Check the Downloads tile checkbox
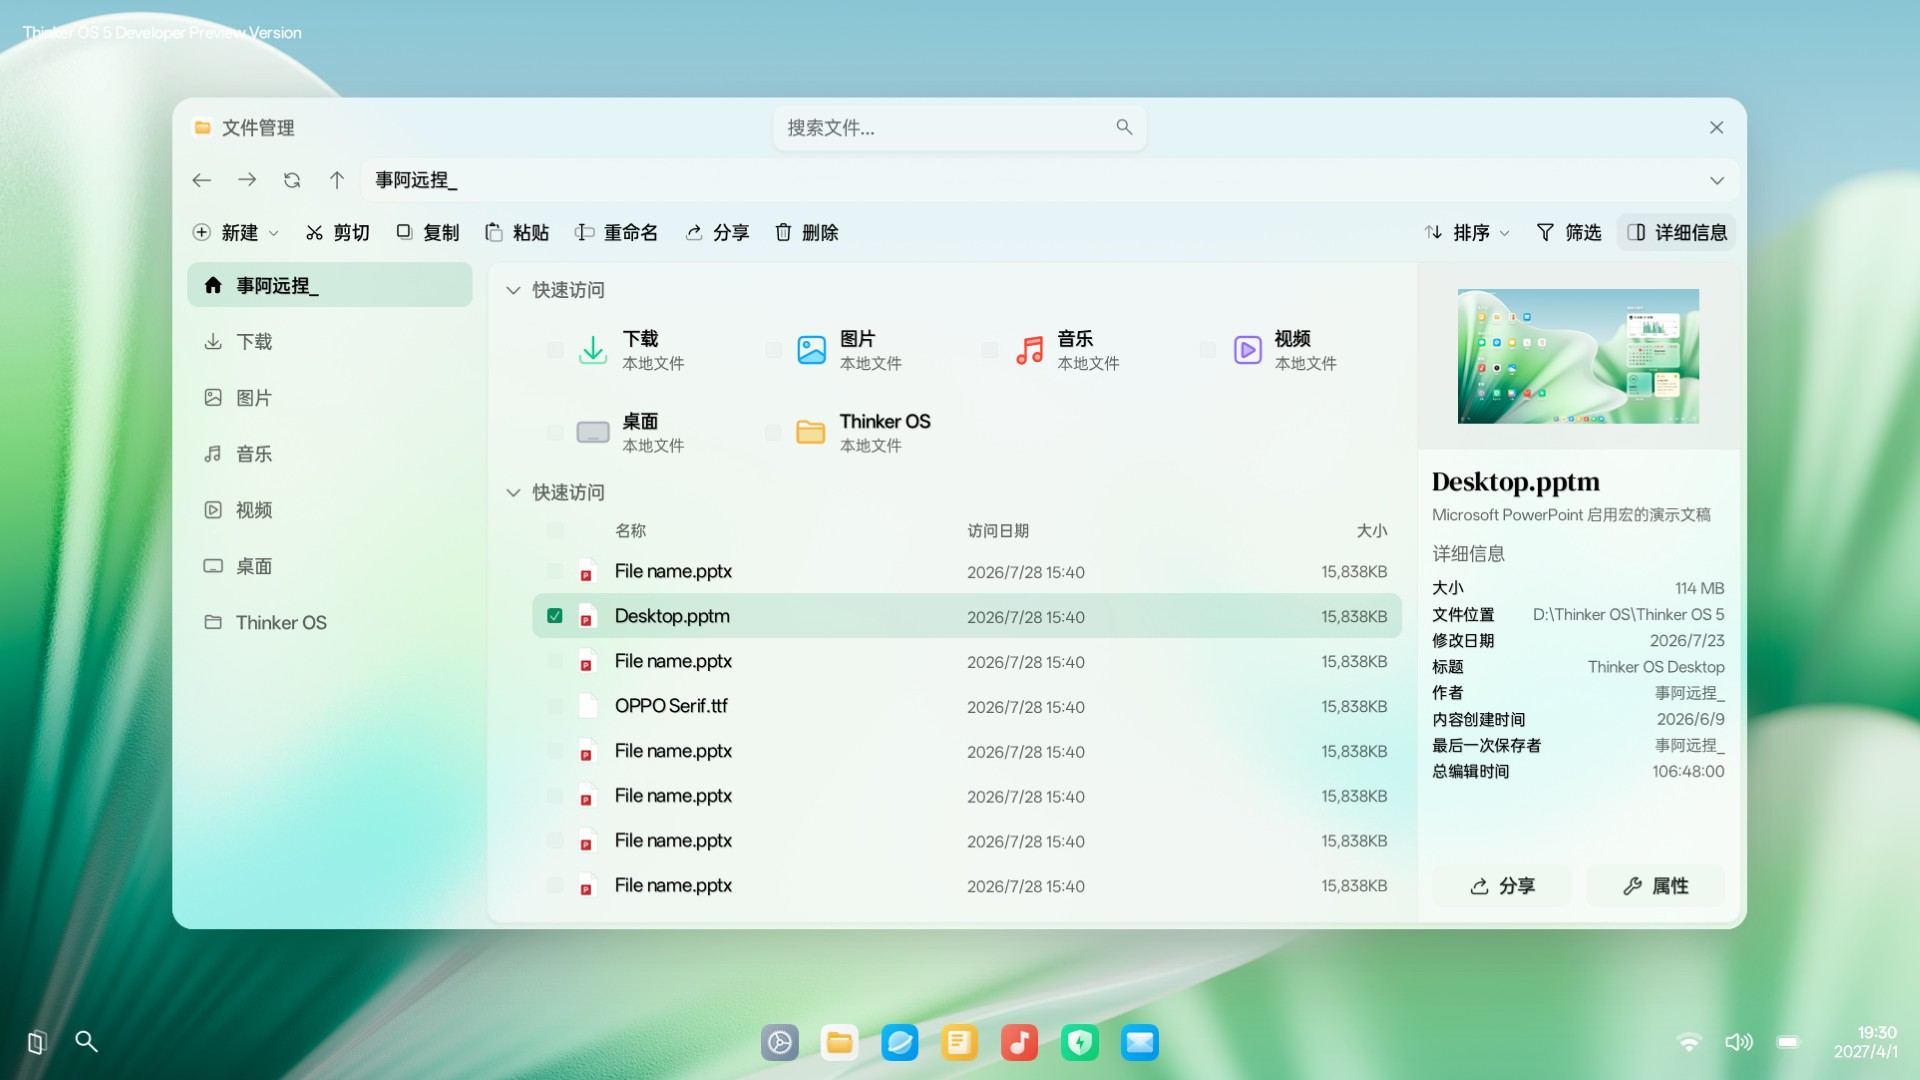Viewport: 1920px width, 1080px height. pyautogui.click(x=555, y=350)
